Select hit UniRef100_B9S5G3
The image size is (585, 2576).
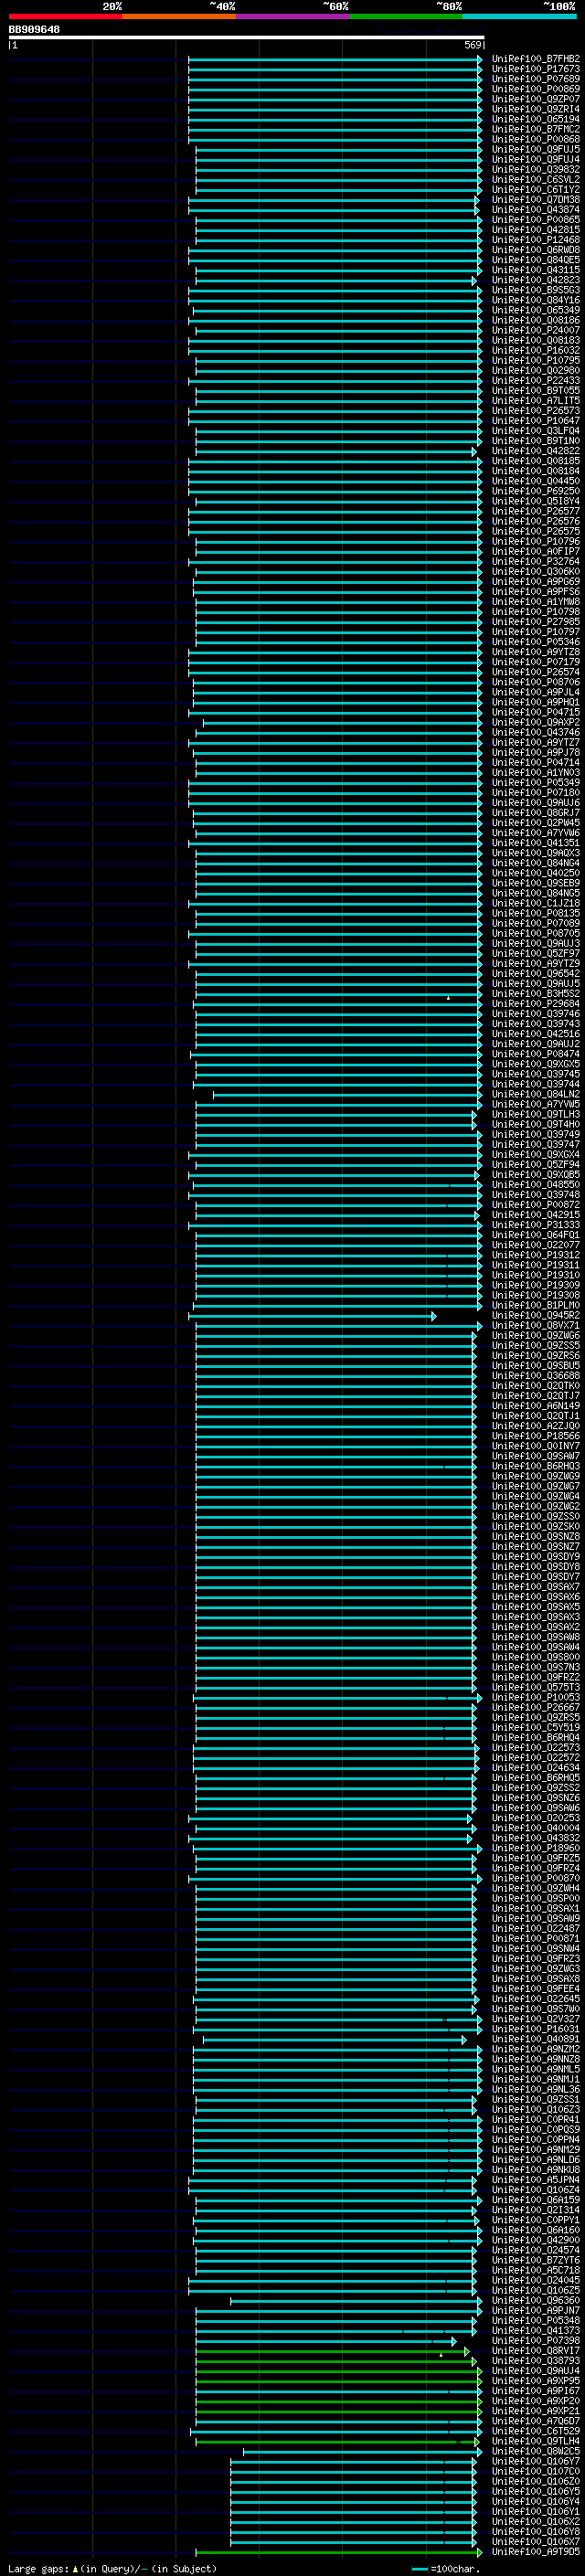[536, 290]
